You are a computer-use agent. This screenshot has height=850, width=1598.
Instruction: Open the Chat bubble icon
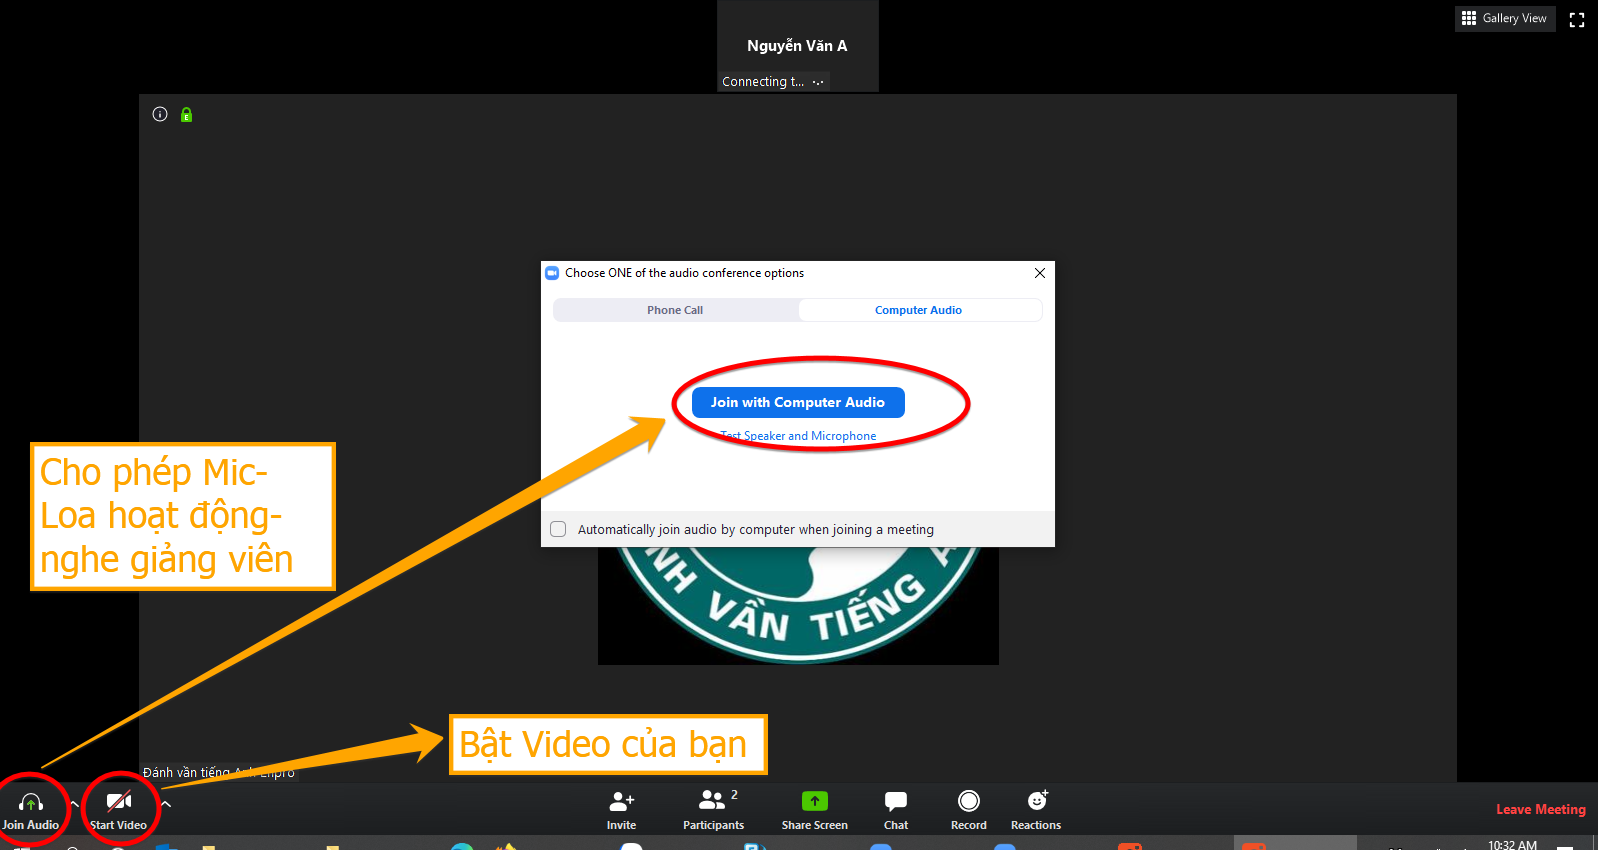pos(896,802)
